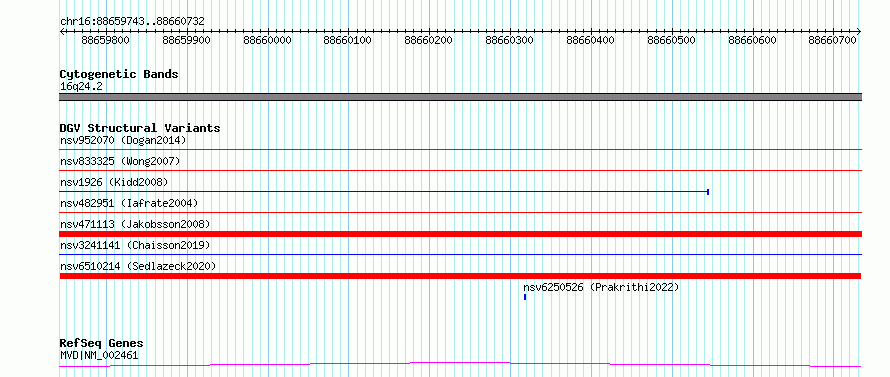The width and height of the screenshot is (890, 377).
Task: Open the MVD|NM_002461 gene label
Action: (x=99, y=356)
